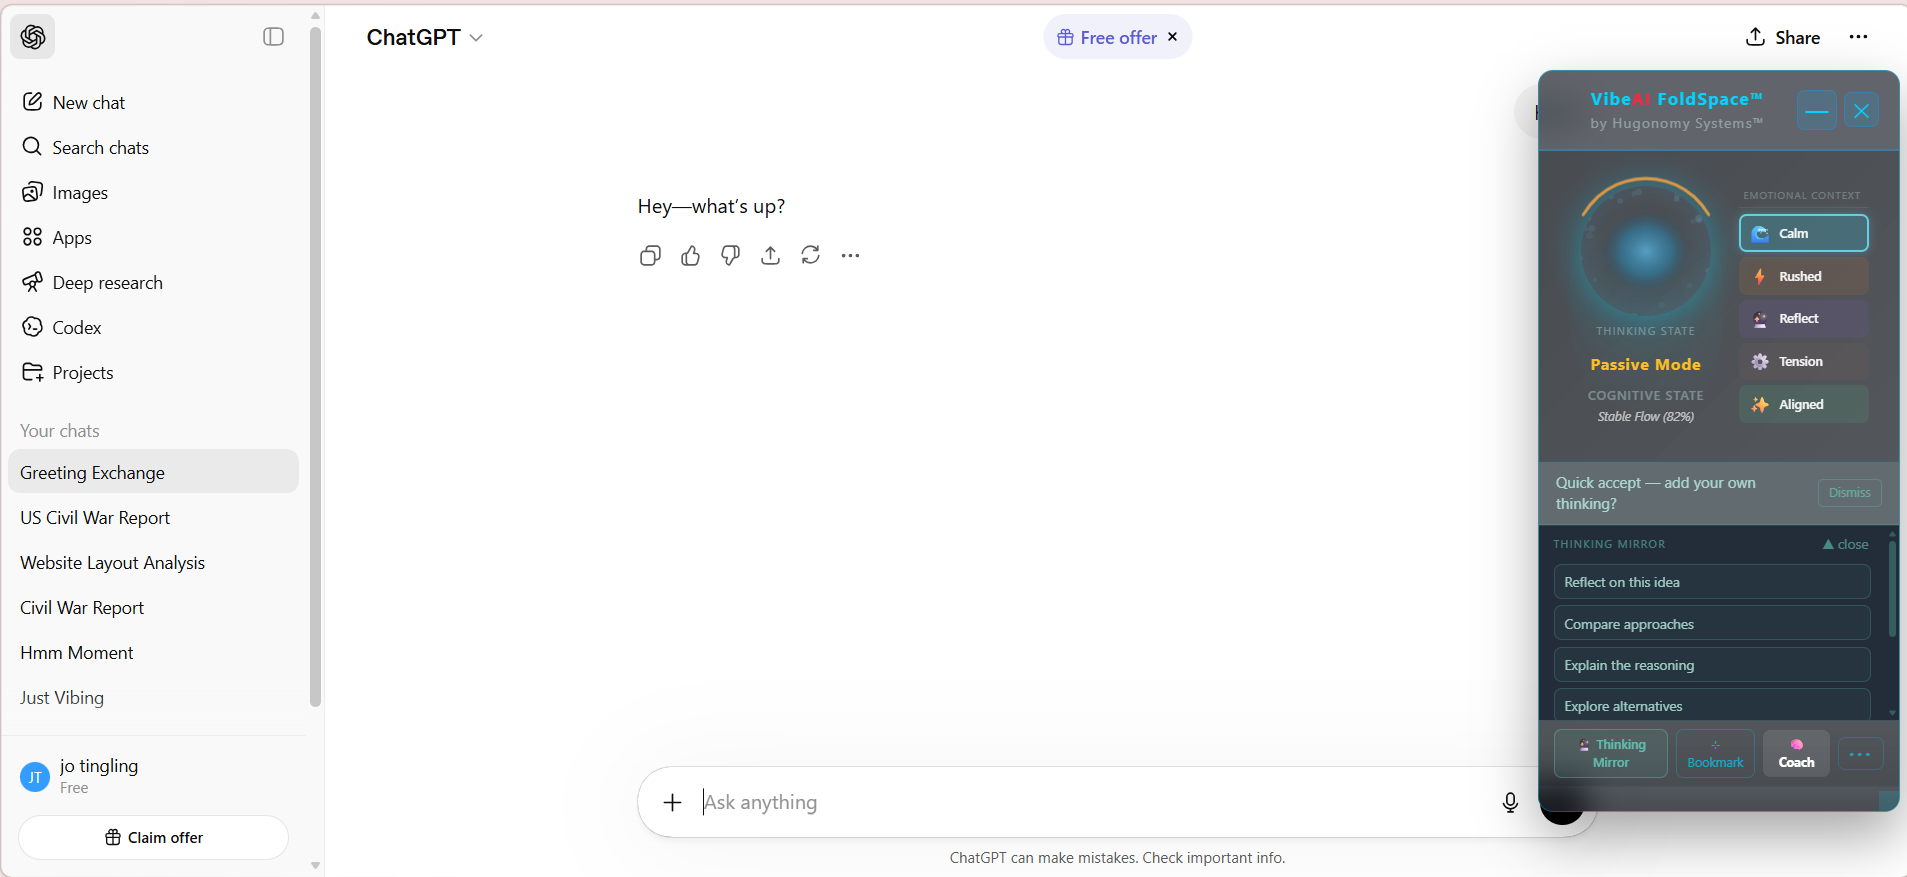1907x877 pixels.
Task: Open the FoldSpace more options button
Action: pos(1860,754)
